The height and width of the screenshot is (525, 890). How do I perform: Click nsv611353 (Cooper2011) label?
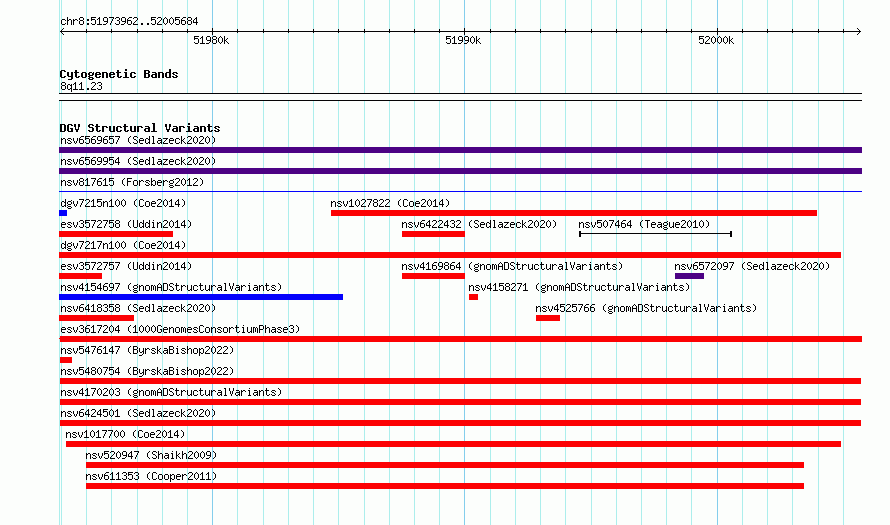point(151,476)
